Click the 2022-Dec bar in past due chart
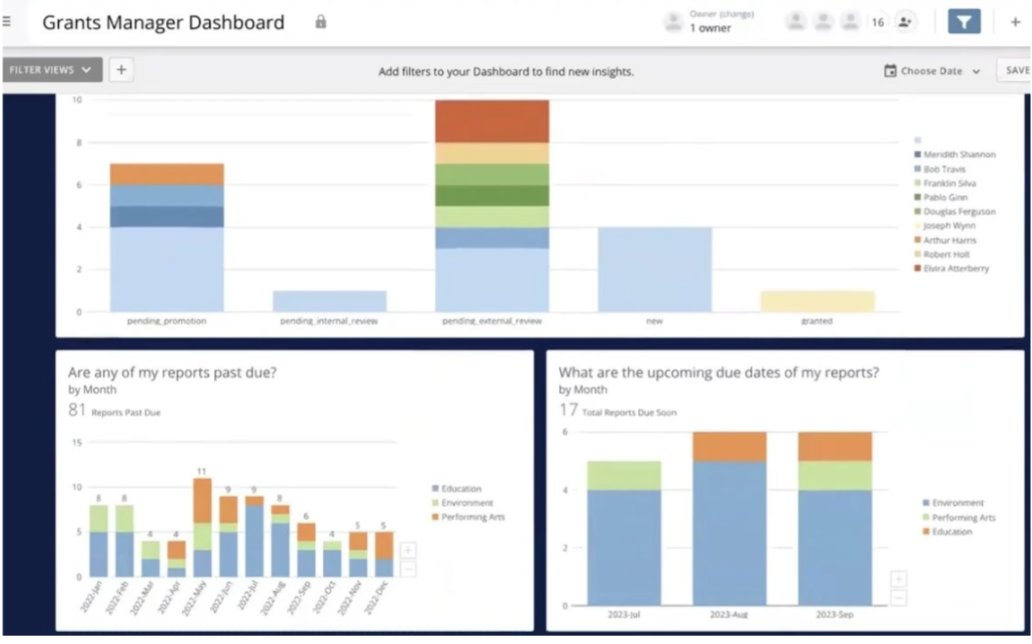This screenshot has height=644, width=1032. [x=384, y=554]
